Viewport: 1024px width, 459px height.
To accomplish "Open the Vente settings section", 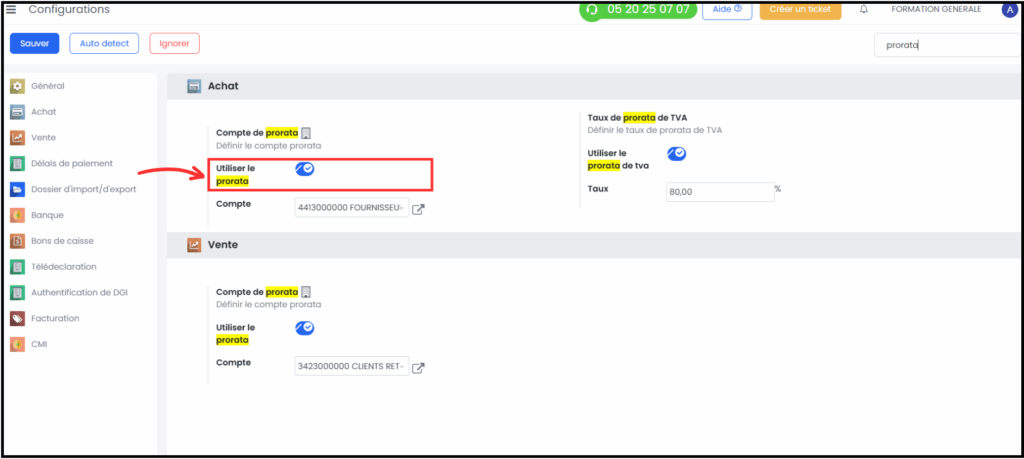I will point(44,138).
